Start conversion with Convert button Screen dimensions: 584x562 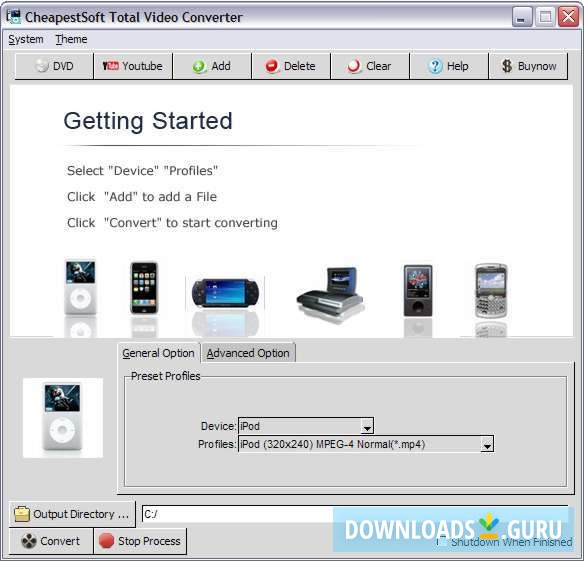51,541
